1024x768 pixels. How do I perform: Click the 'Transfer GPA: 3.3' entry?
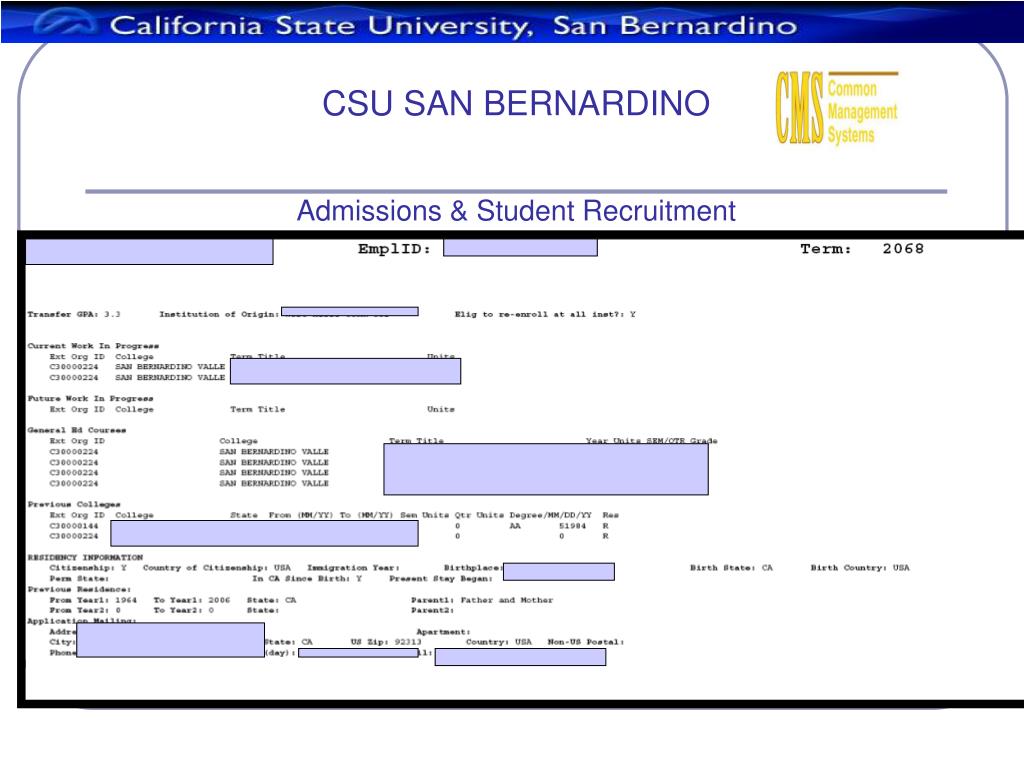74,314
